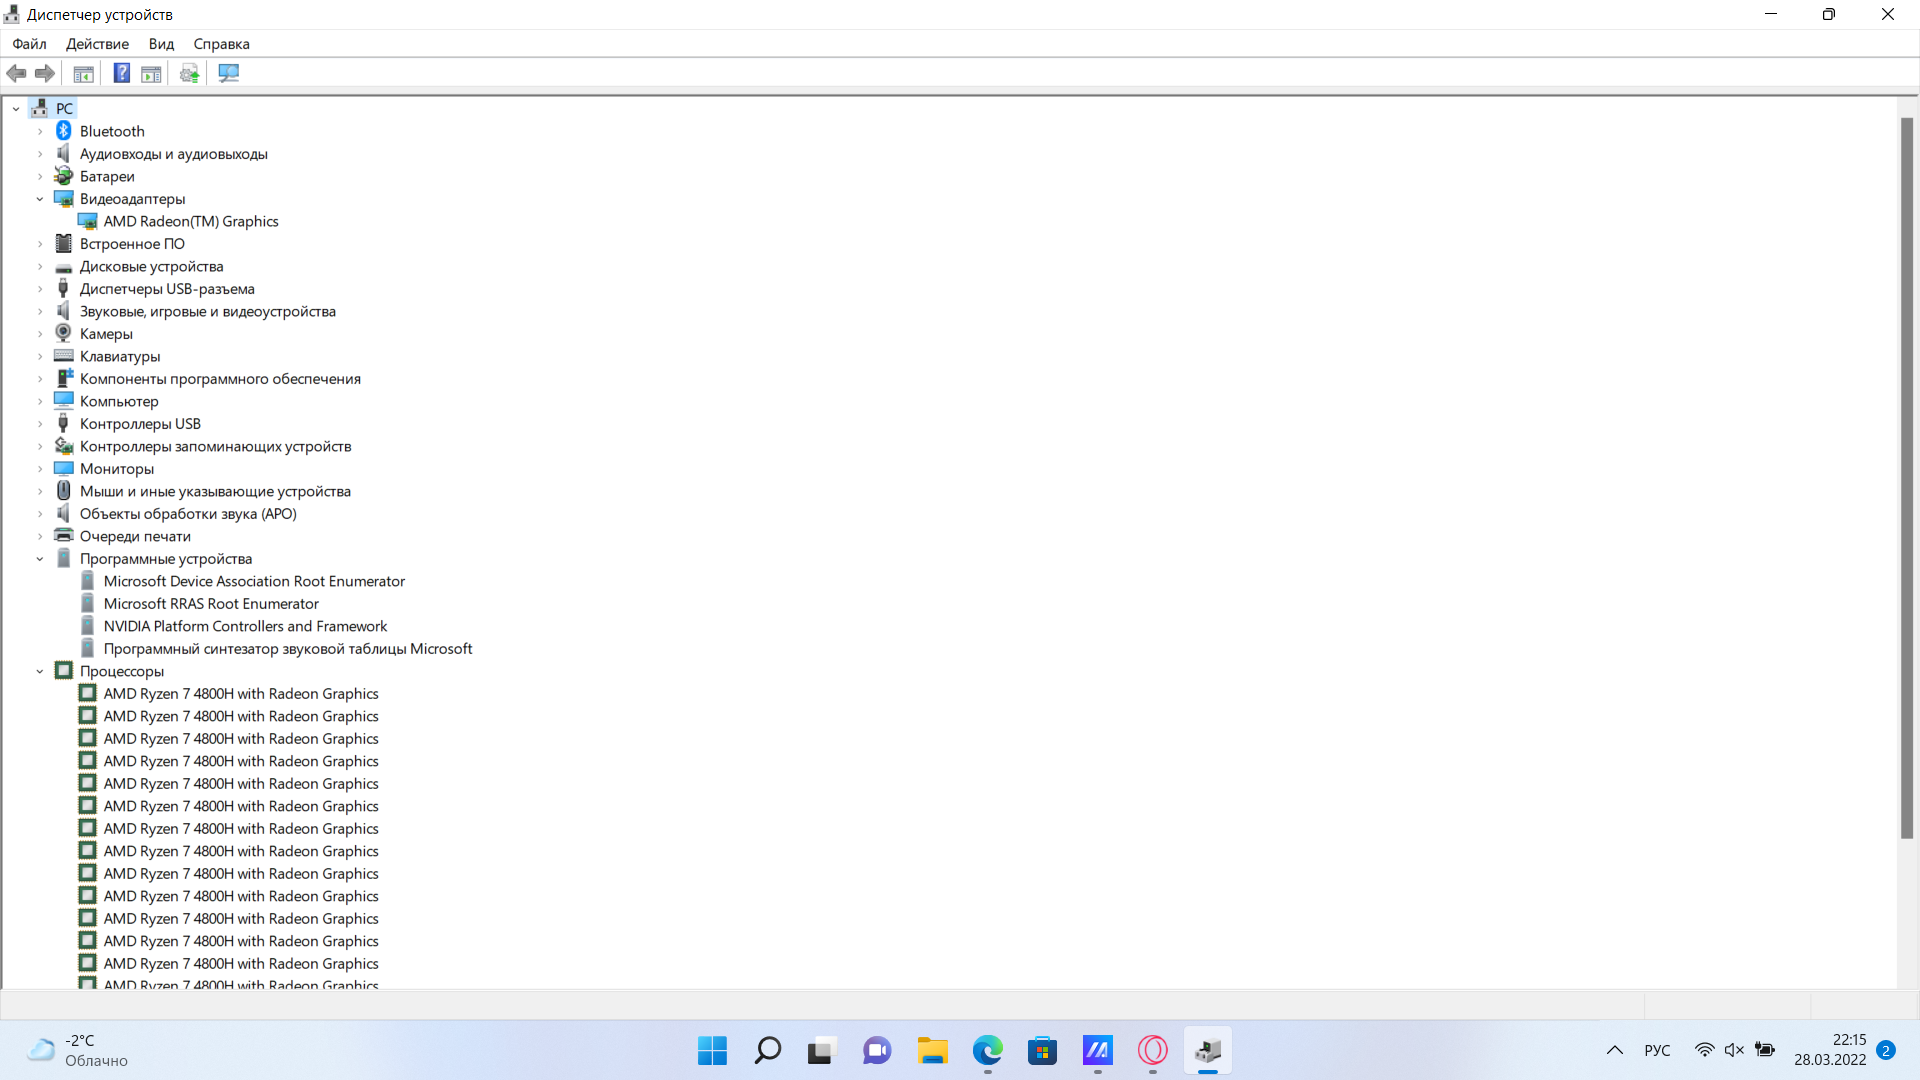Open the Файл menu

[28, 44]
